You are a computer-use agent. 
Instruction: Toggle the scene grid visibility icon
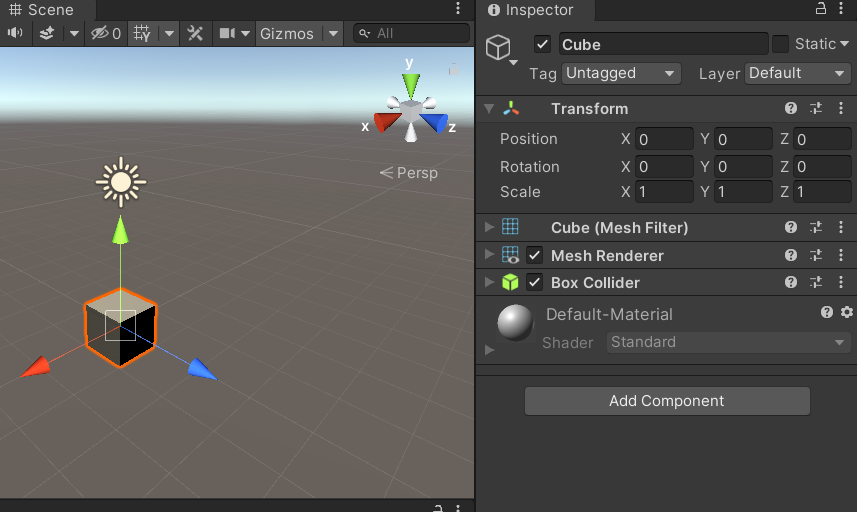click(x=142, y=33)
